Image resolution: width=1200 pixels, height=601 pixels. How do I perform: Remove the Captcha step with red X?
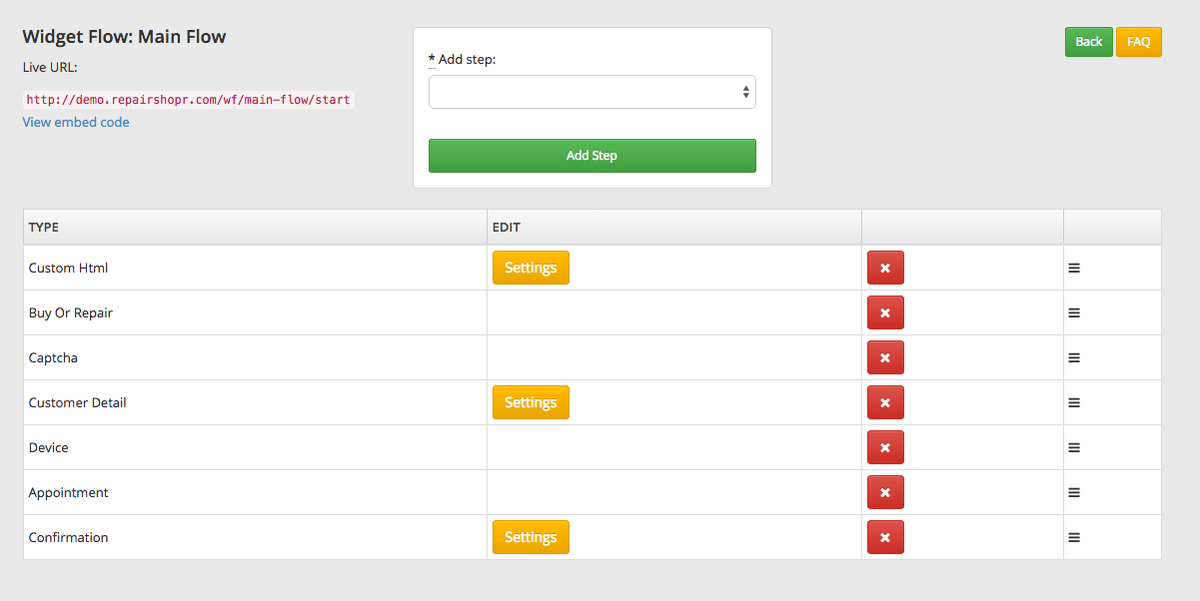885,358
